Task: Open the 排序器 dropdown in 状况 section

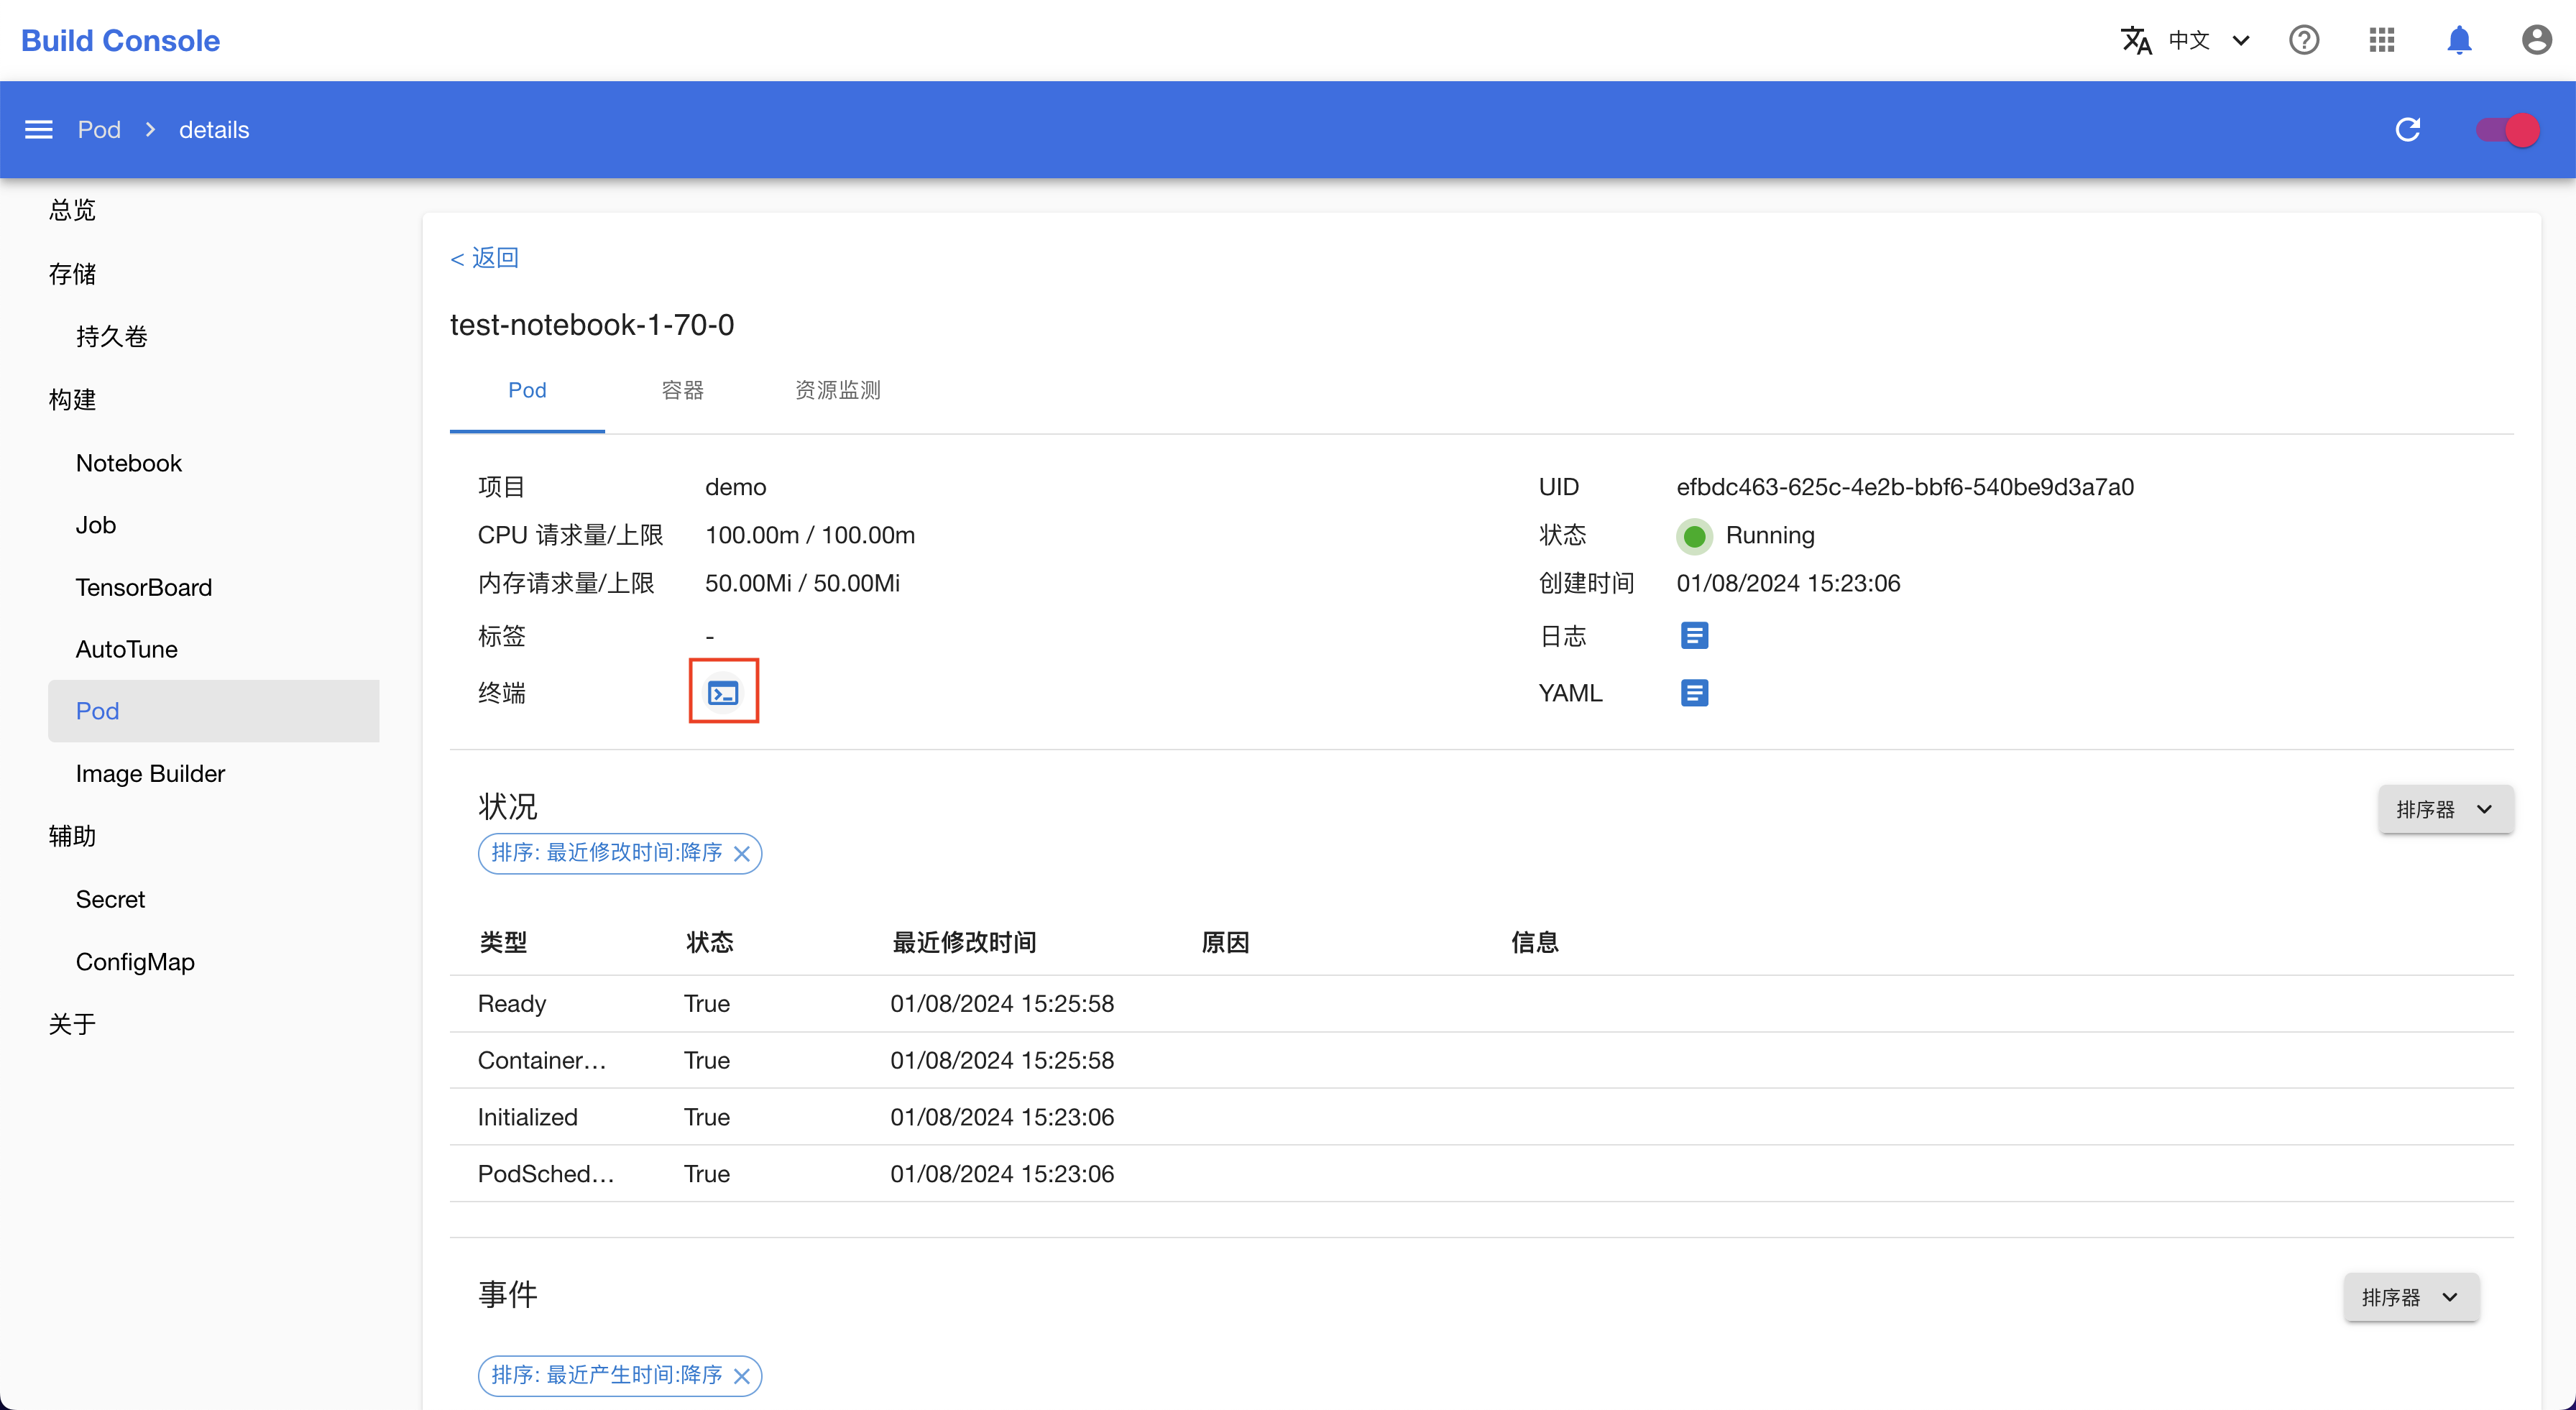Action: [2446, 809]
